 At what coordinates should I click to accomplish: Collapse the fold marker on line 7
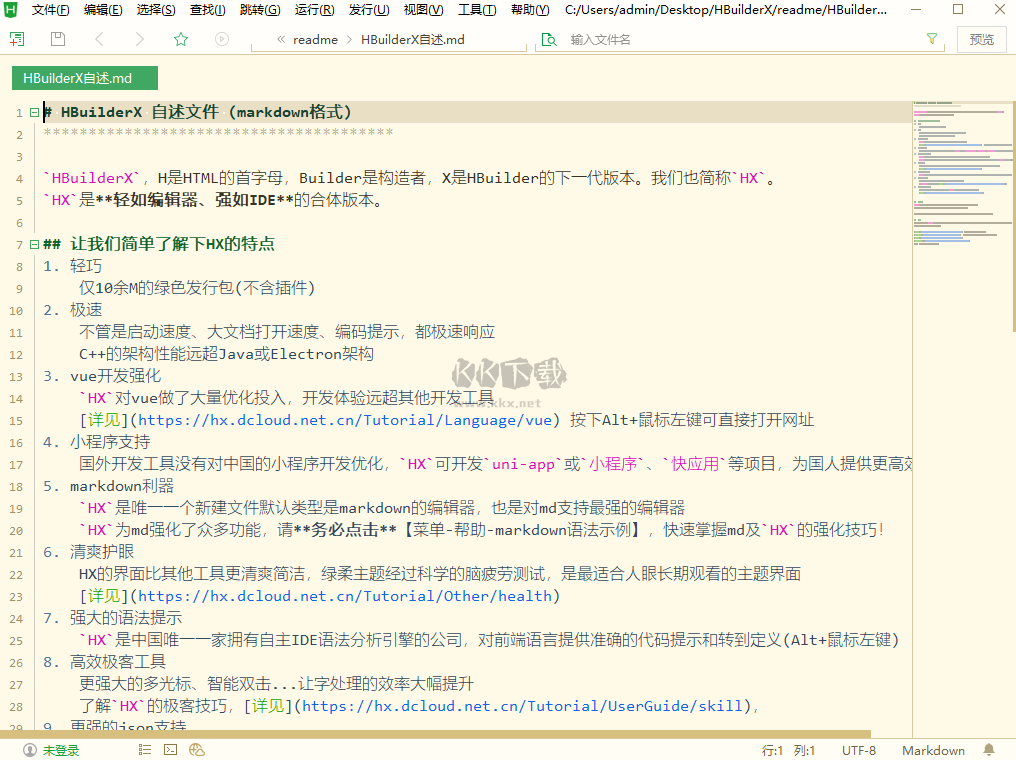[x=33, y=243]
